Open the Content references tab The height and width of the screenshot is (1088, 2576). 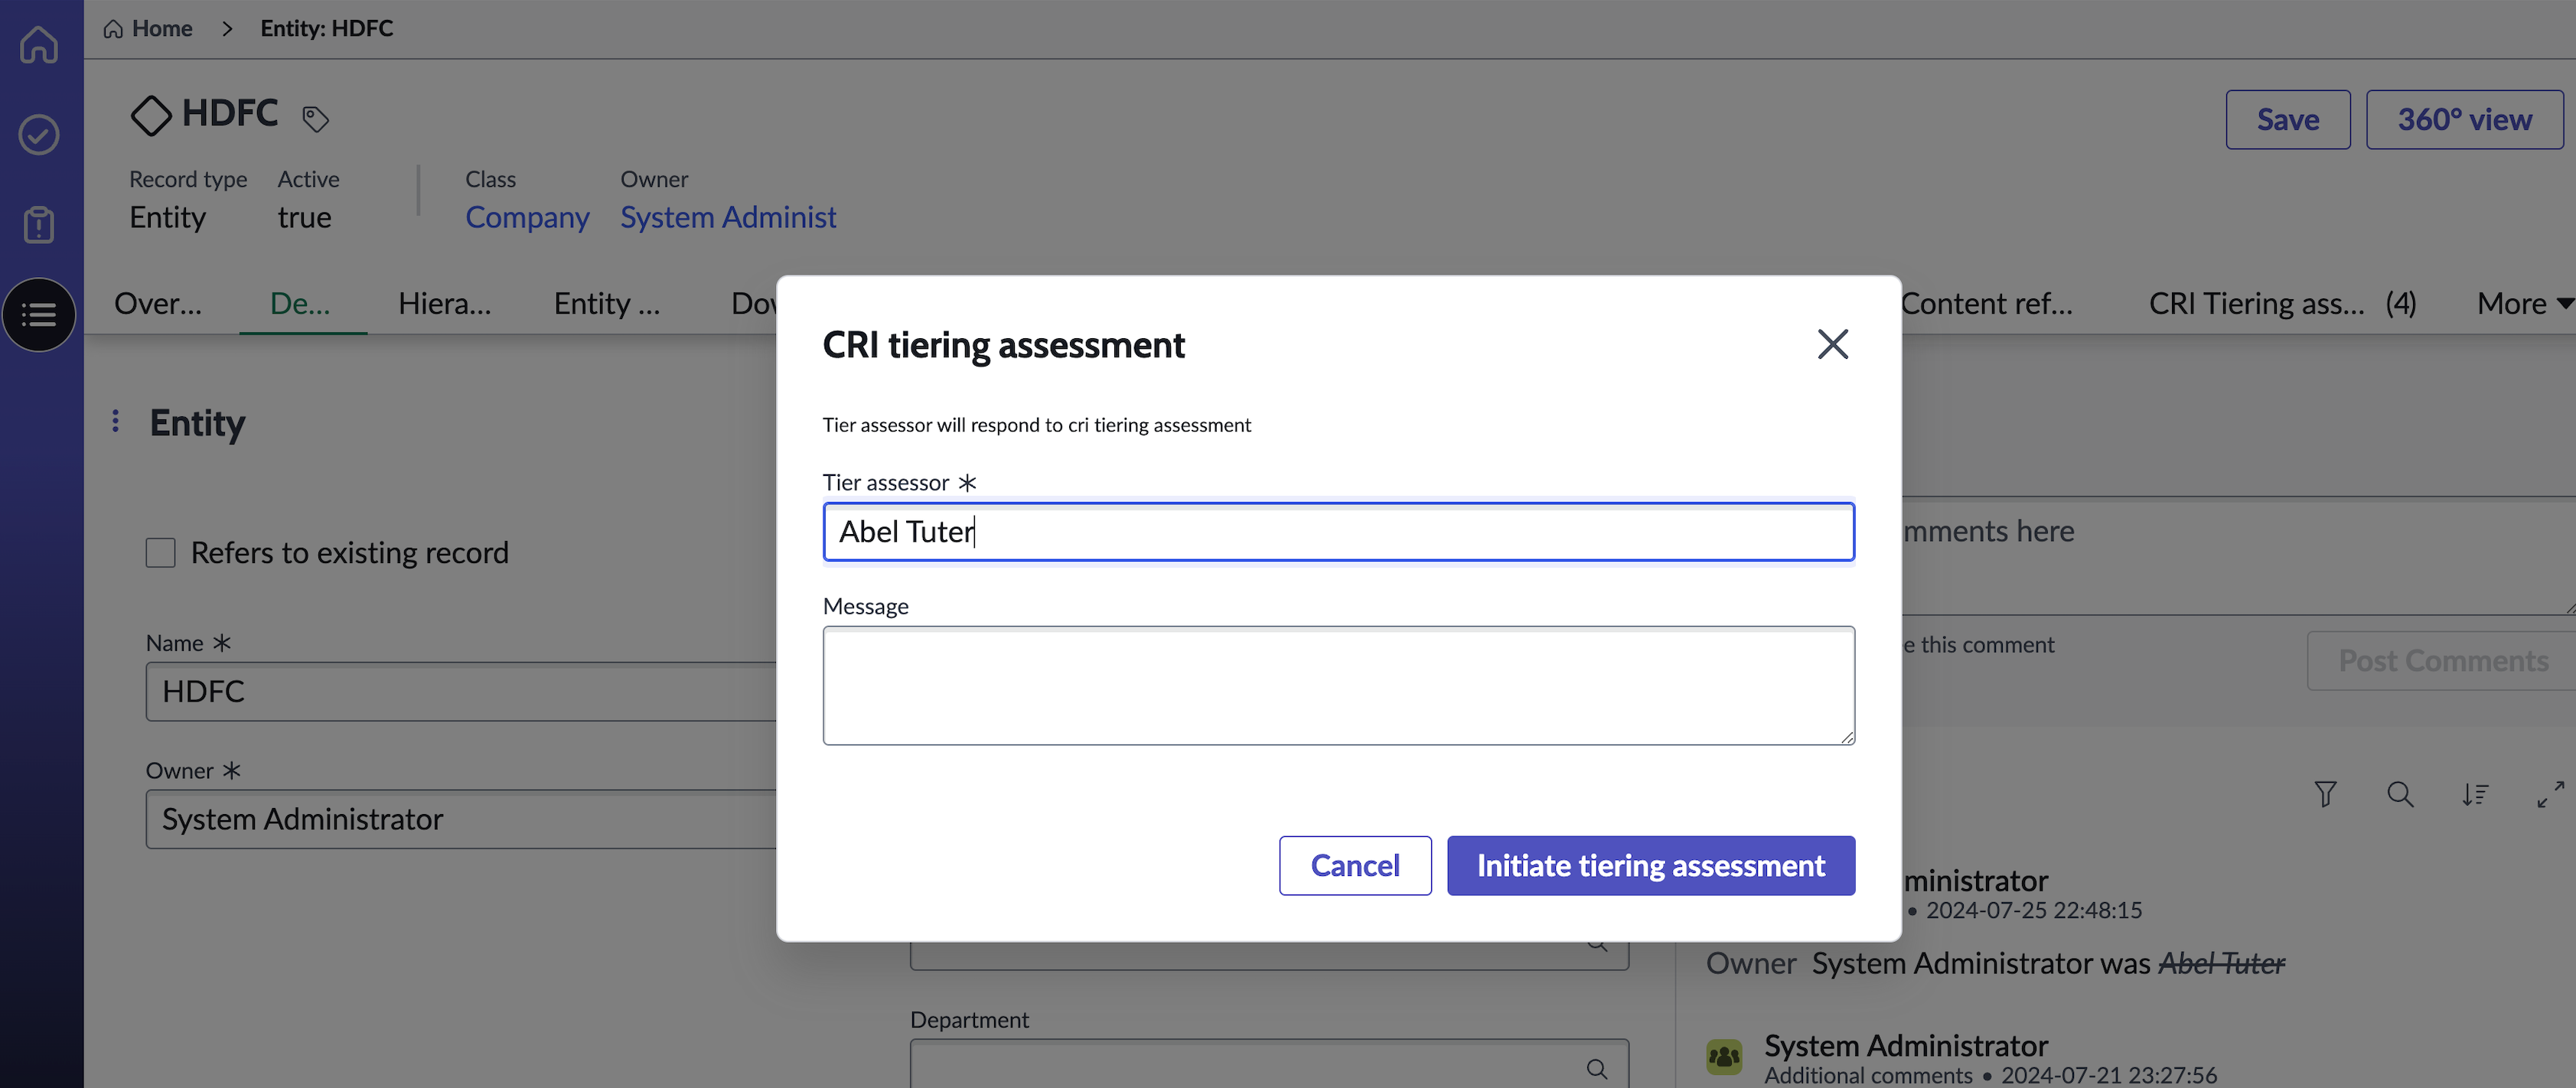pyautogui.click(x=1986, y=303)
